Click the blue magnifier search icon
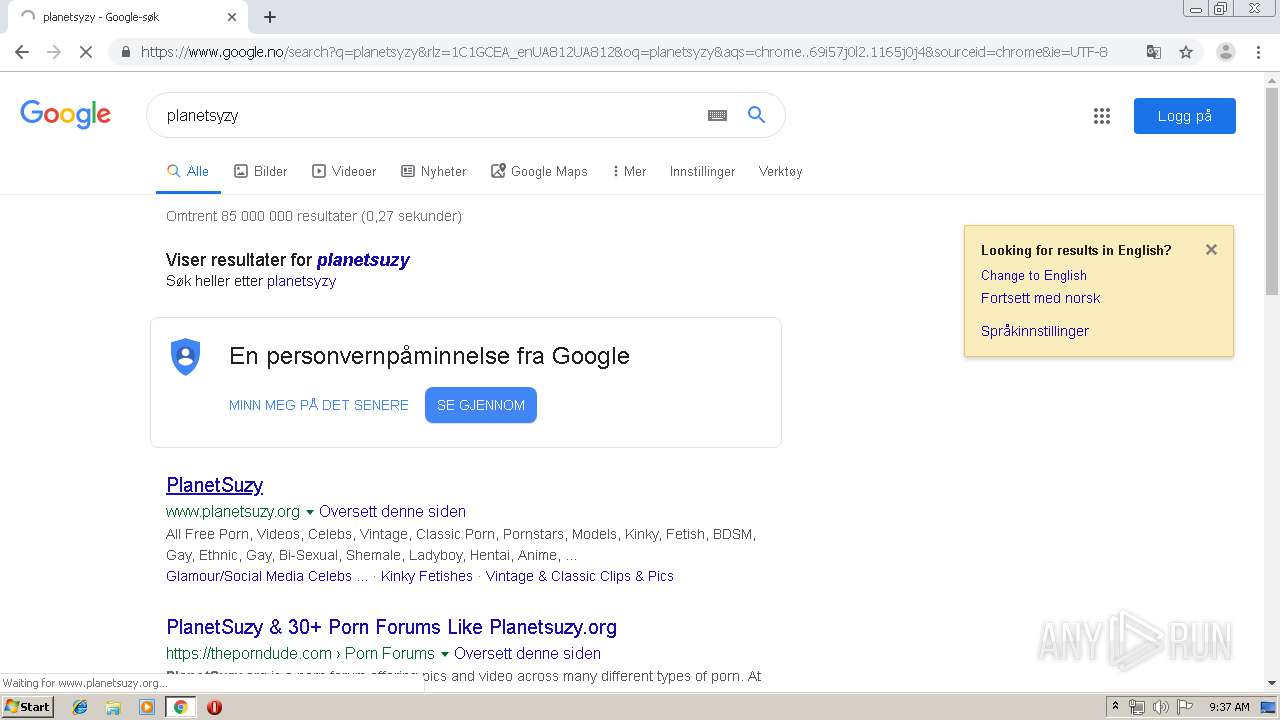Viewport: 1280px width, 720px height. (x=757, y=115)
